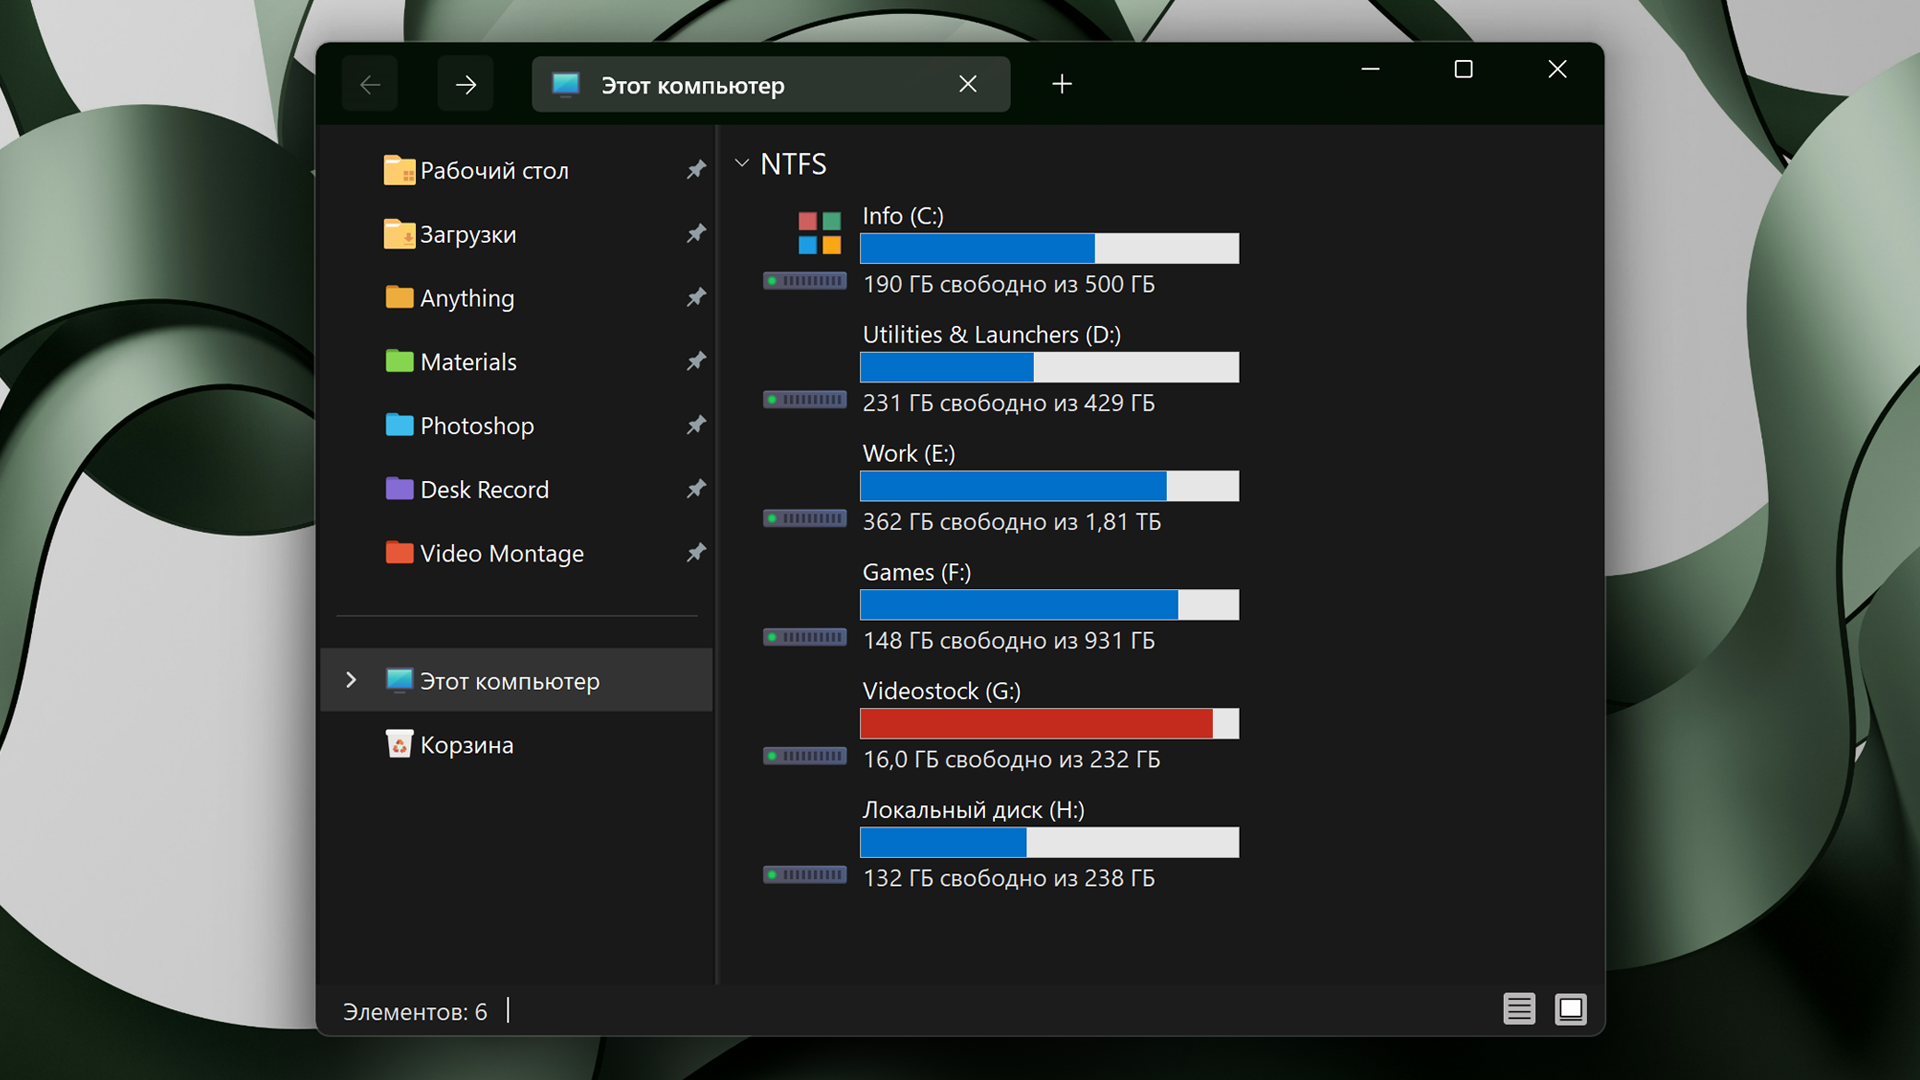Open the Desk Record folder

point(484,490)
